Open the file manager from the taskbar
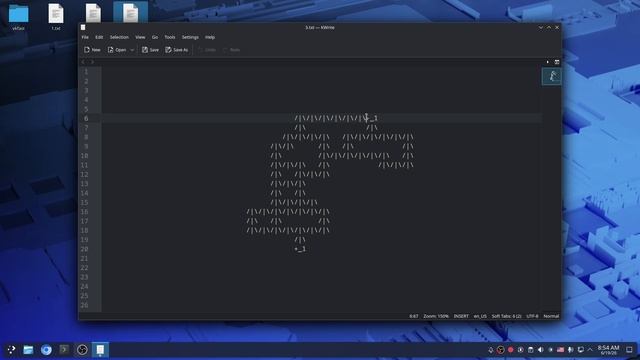 tap(28, 350)
